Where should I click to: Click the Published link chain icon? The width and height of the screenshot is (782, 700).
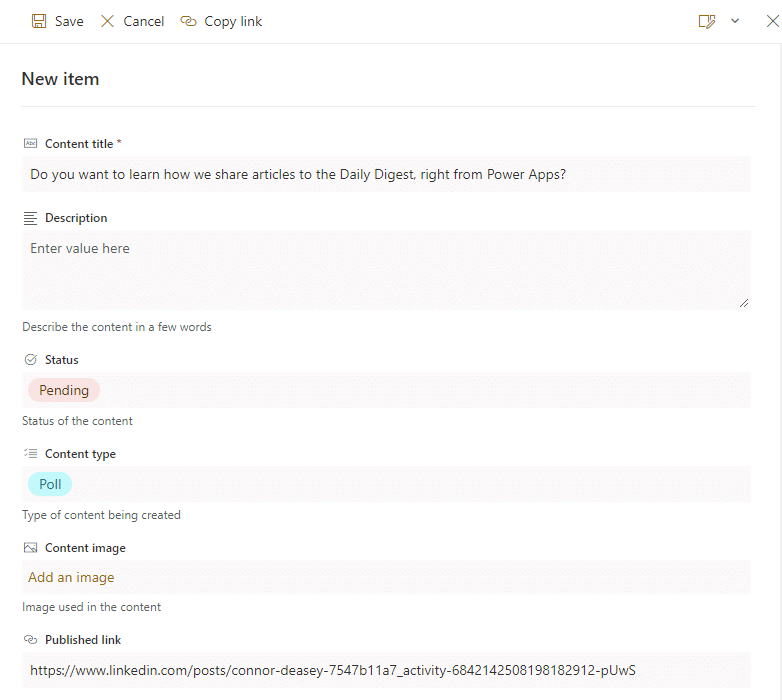pyautogui.click(x=30, y=640)
